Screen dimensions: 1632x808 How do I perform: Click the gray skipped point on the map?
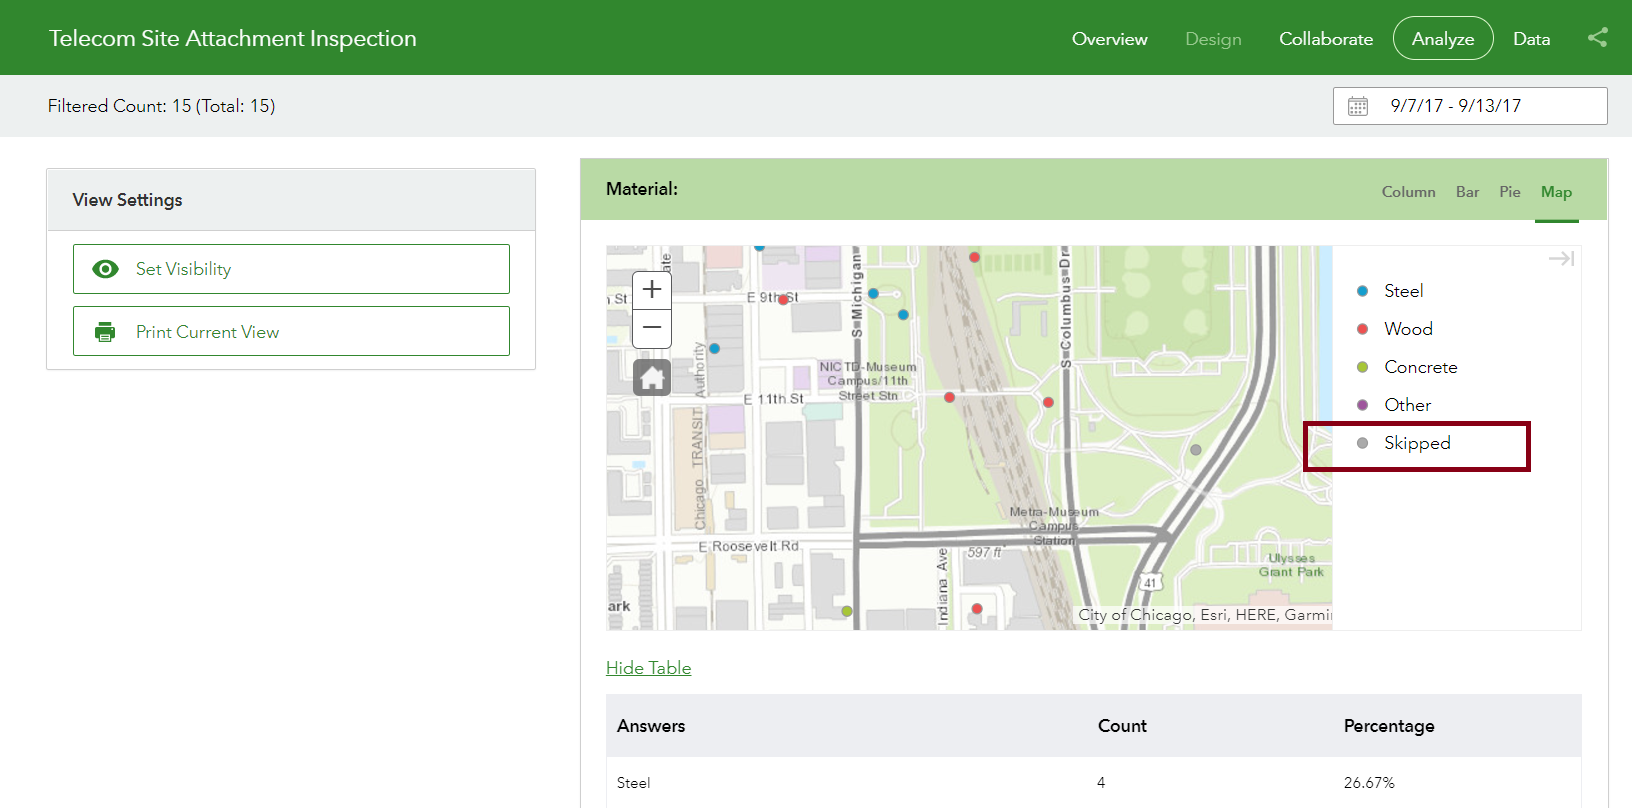click(1195, 450)
